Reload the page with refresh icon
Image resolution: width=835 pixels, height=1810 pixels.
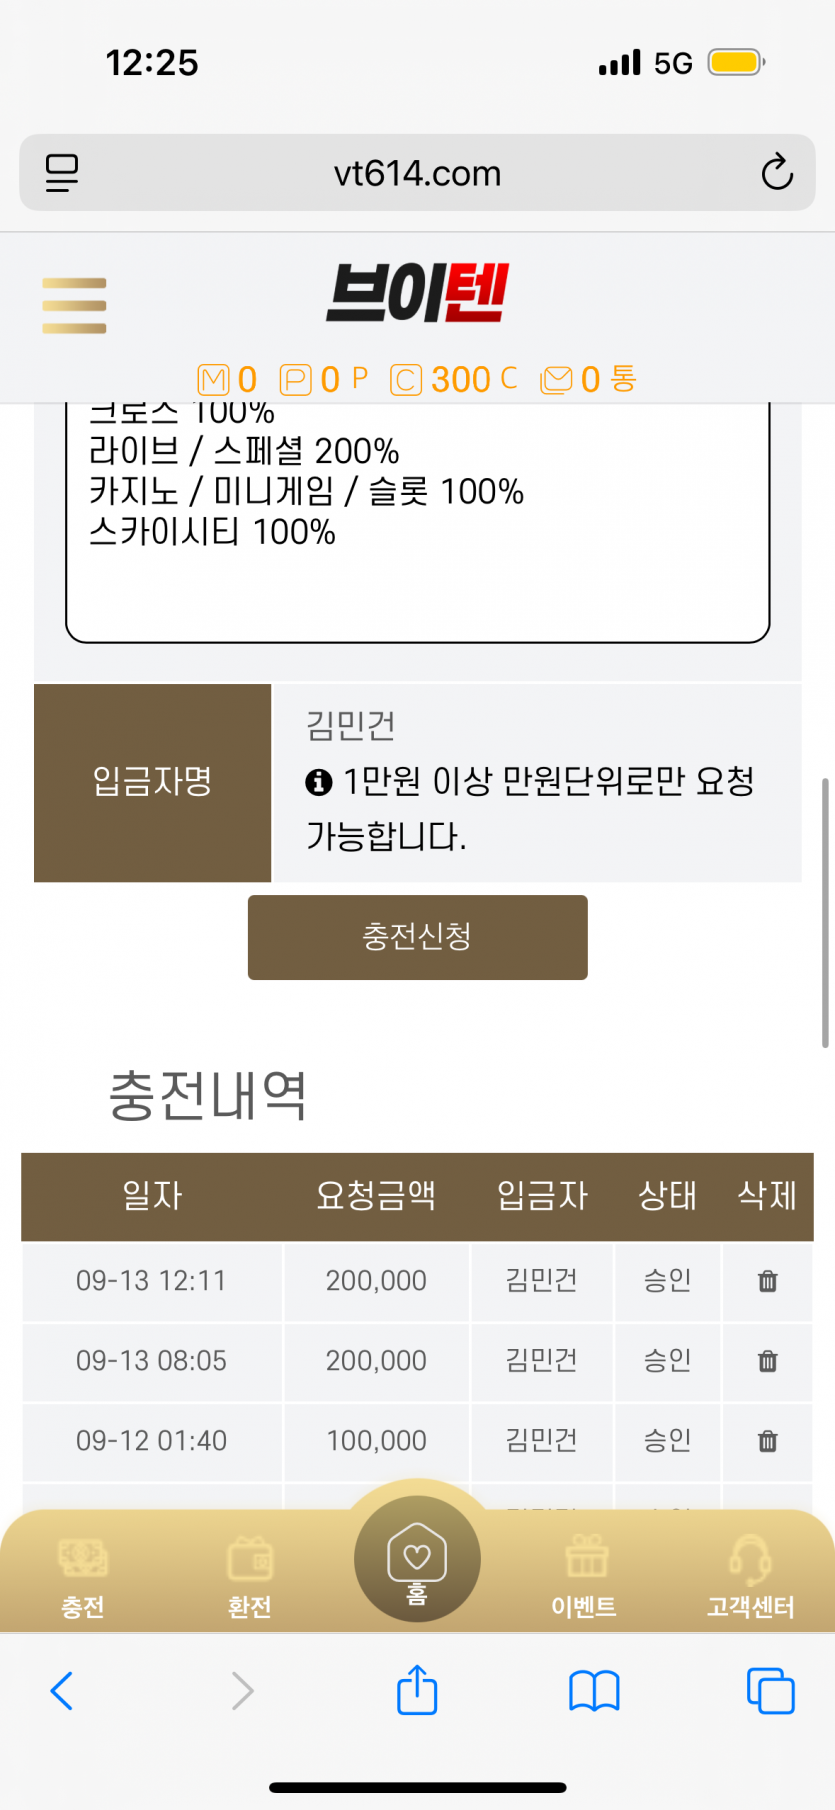click(x=777, y=173)
